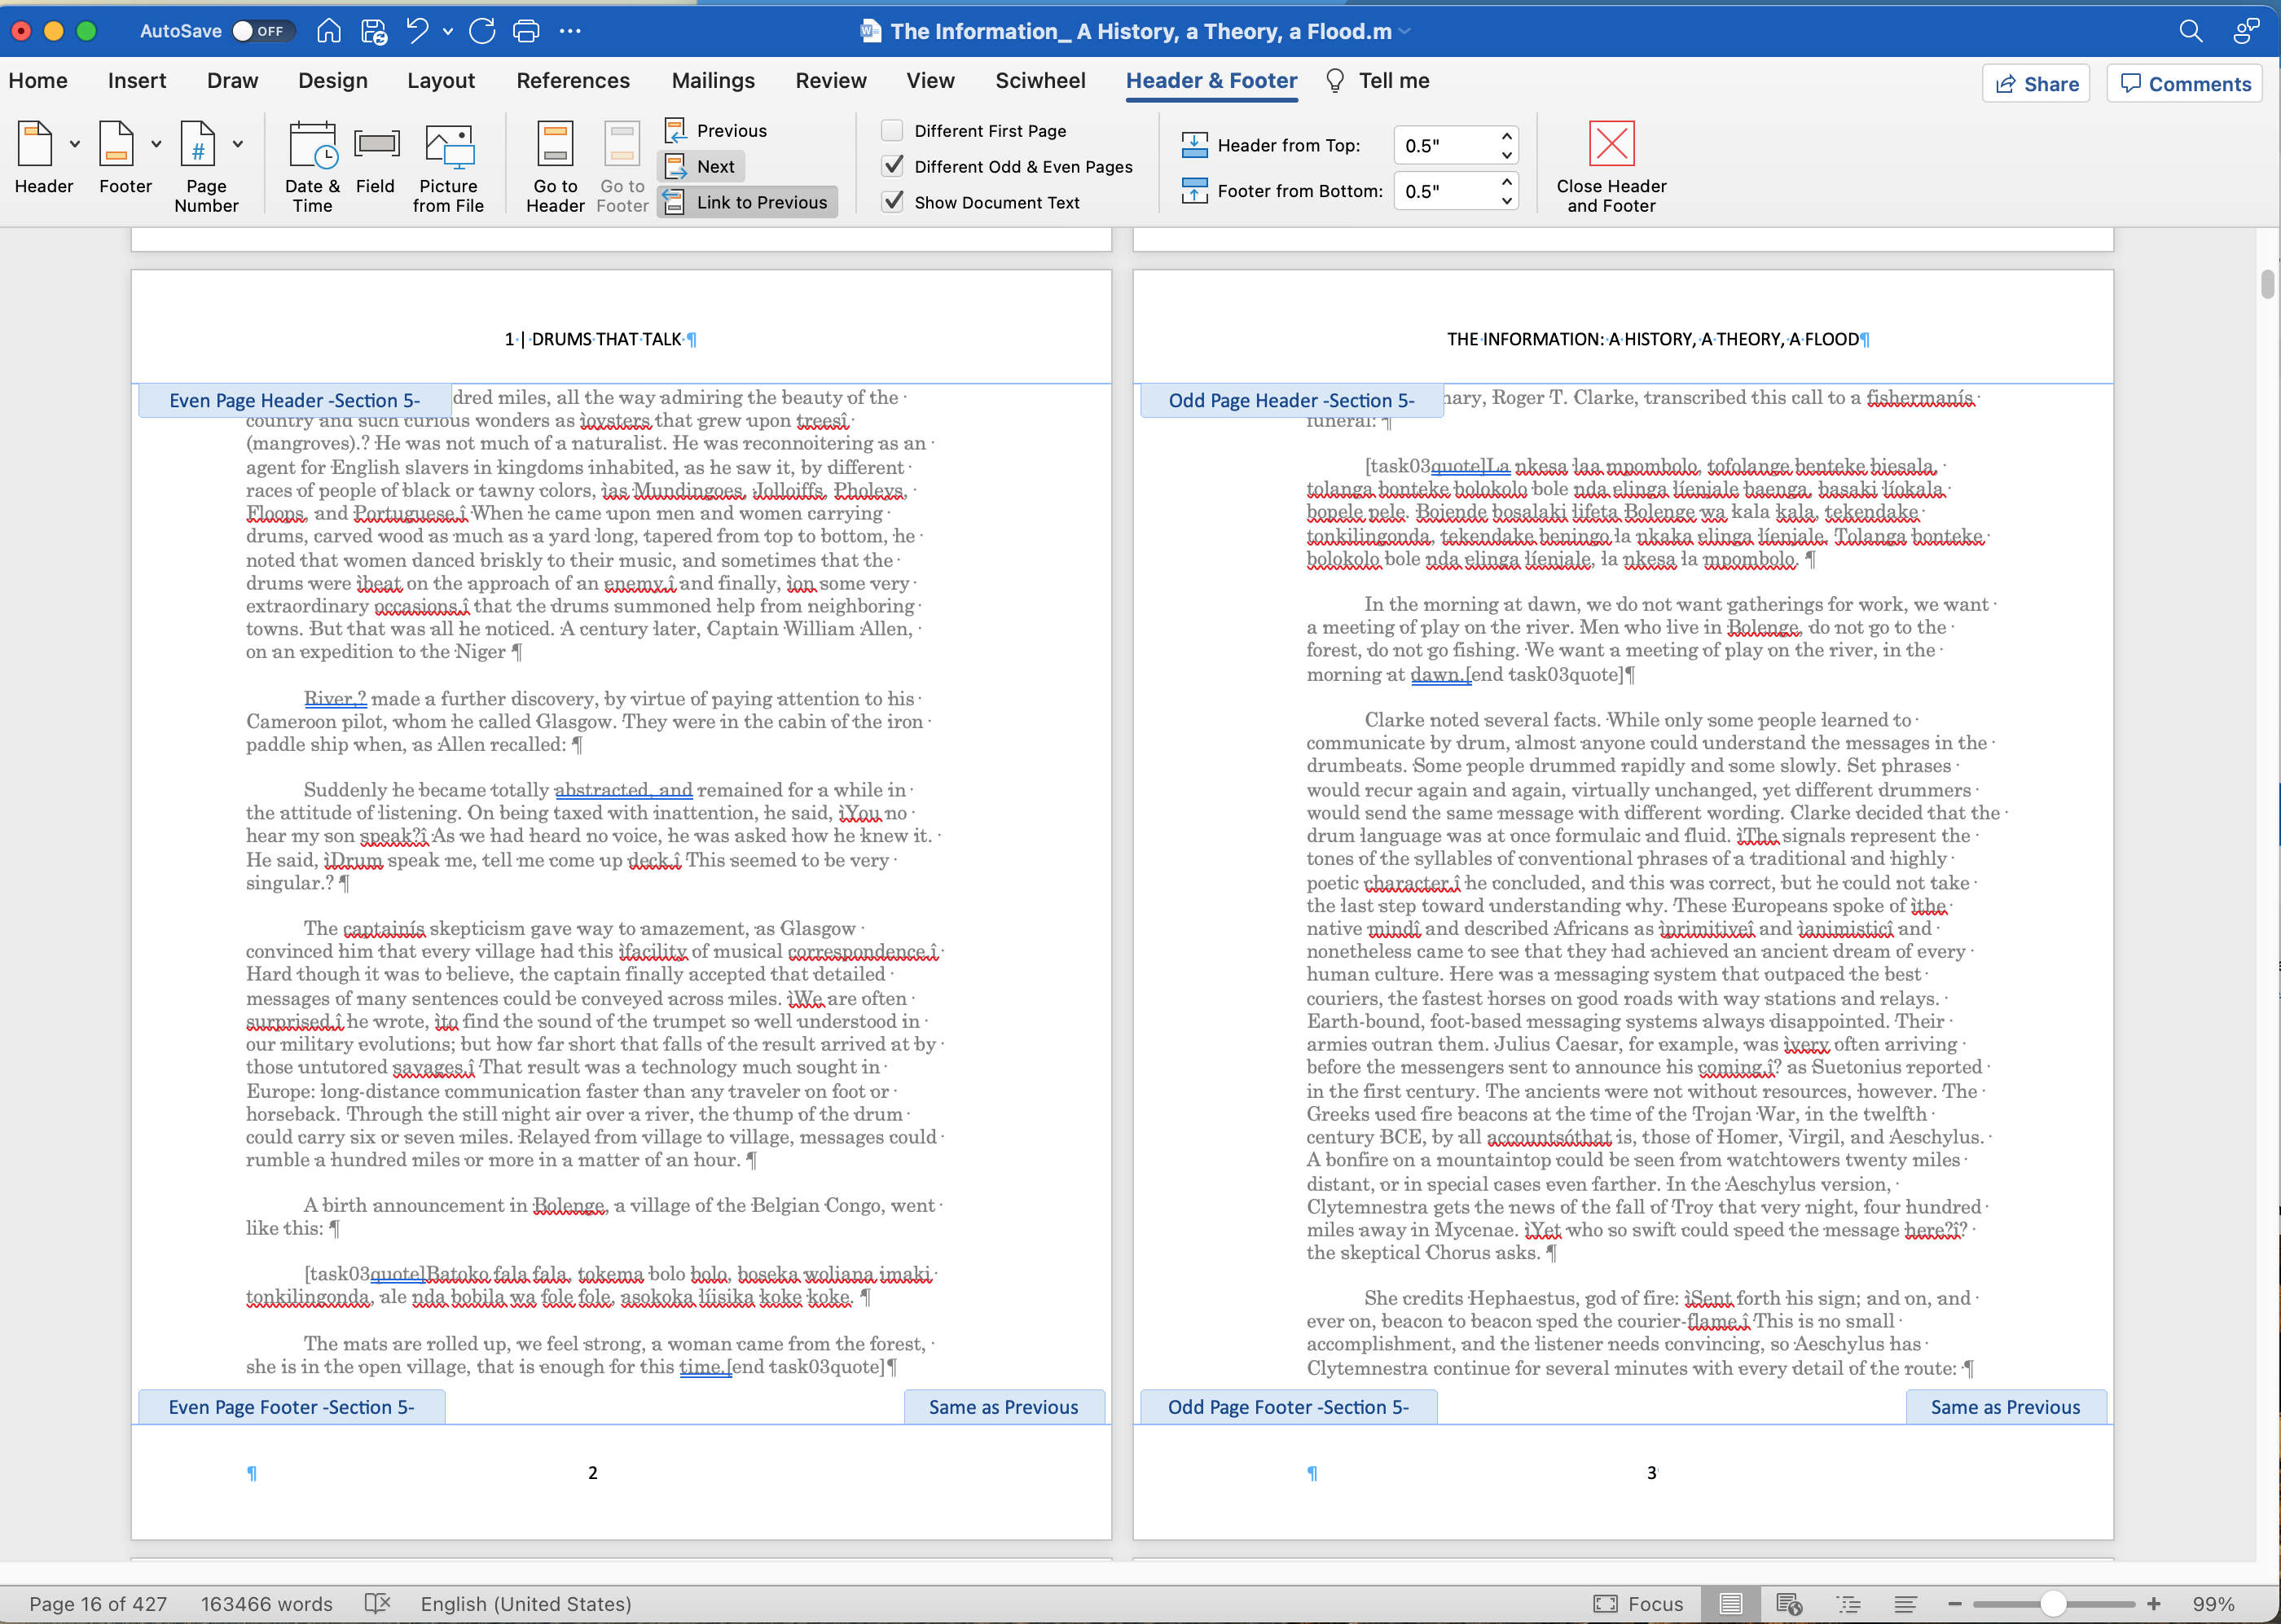
Task: Toggle the AutoSave switch
Action: 263,31
